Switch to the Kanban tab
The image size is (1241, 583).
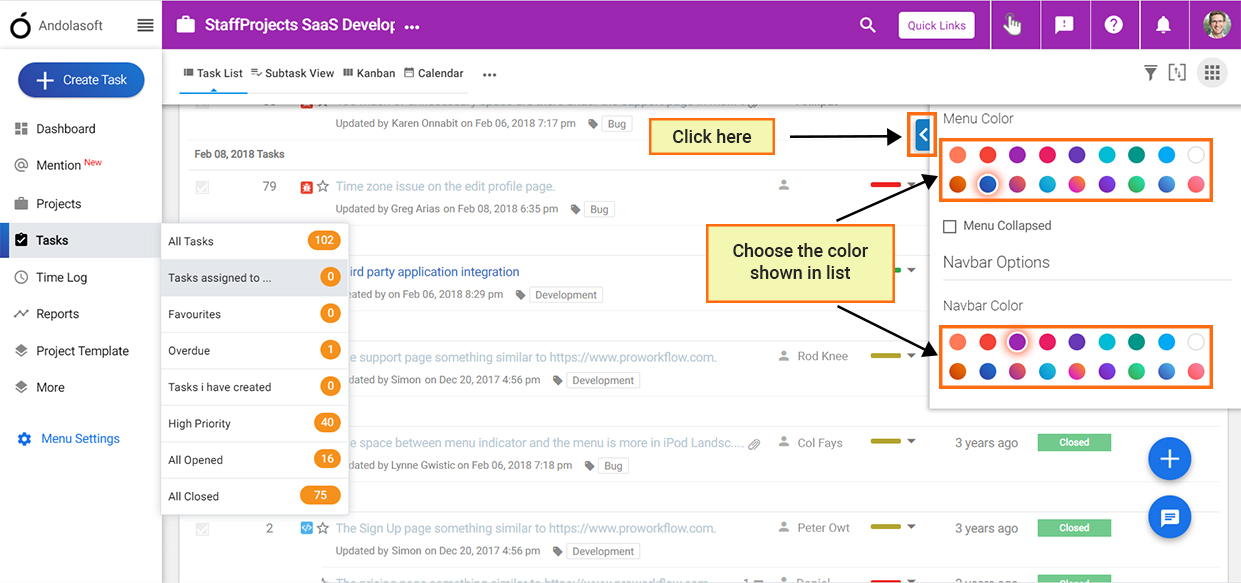click(369, 73)
